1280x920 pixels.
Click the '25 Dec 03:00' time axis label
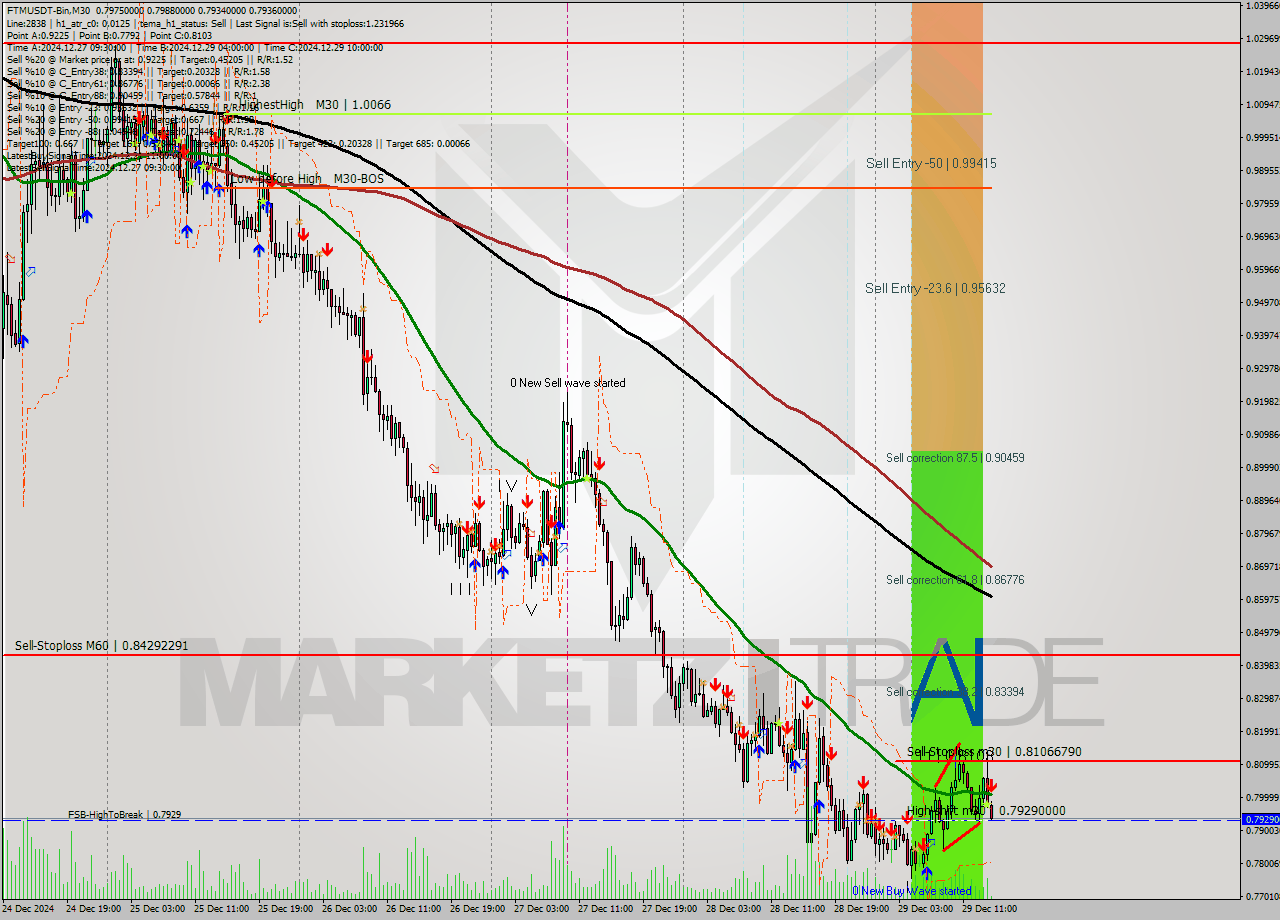158,910
